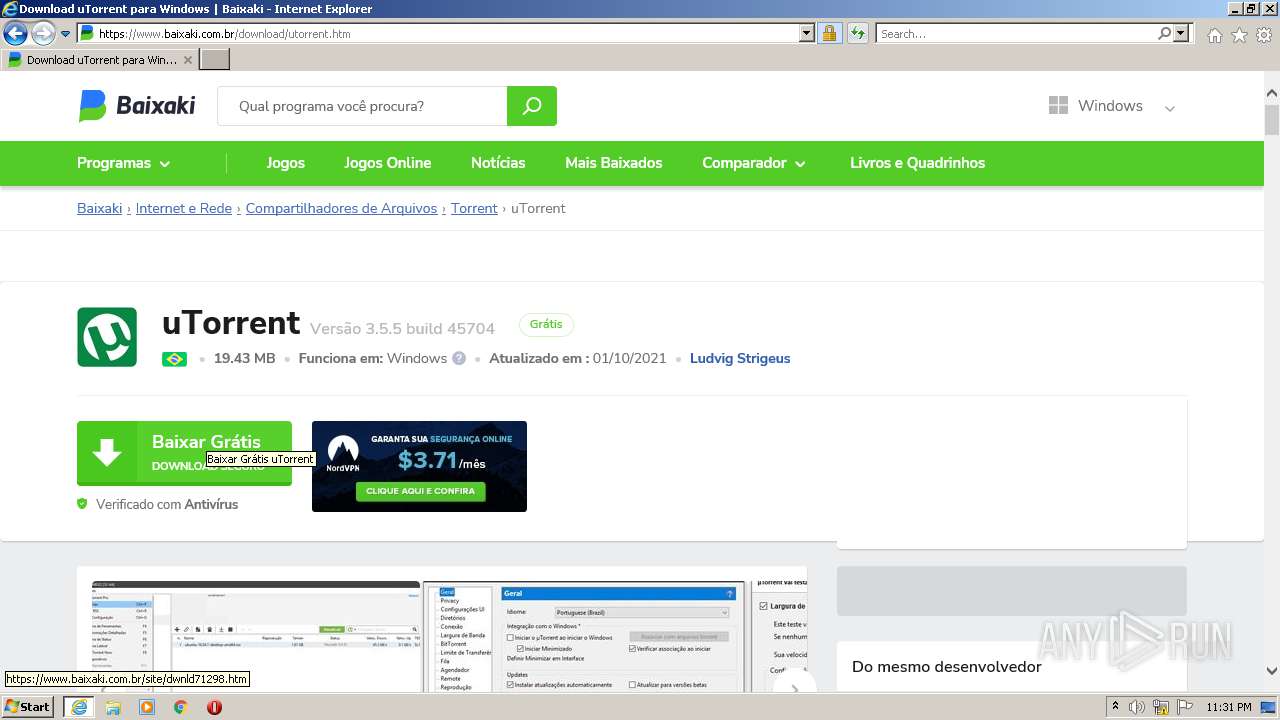Open a new tab button
This screenshot has width=1280, height=720.
(215, 60)
